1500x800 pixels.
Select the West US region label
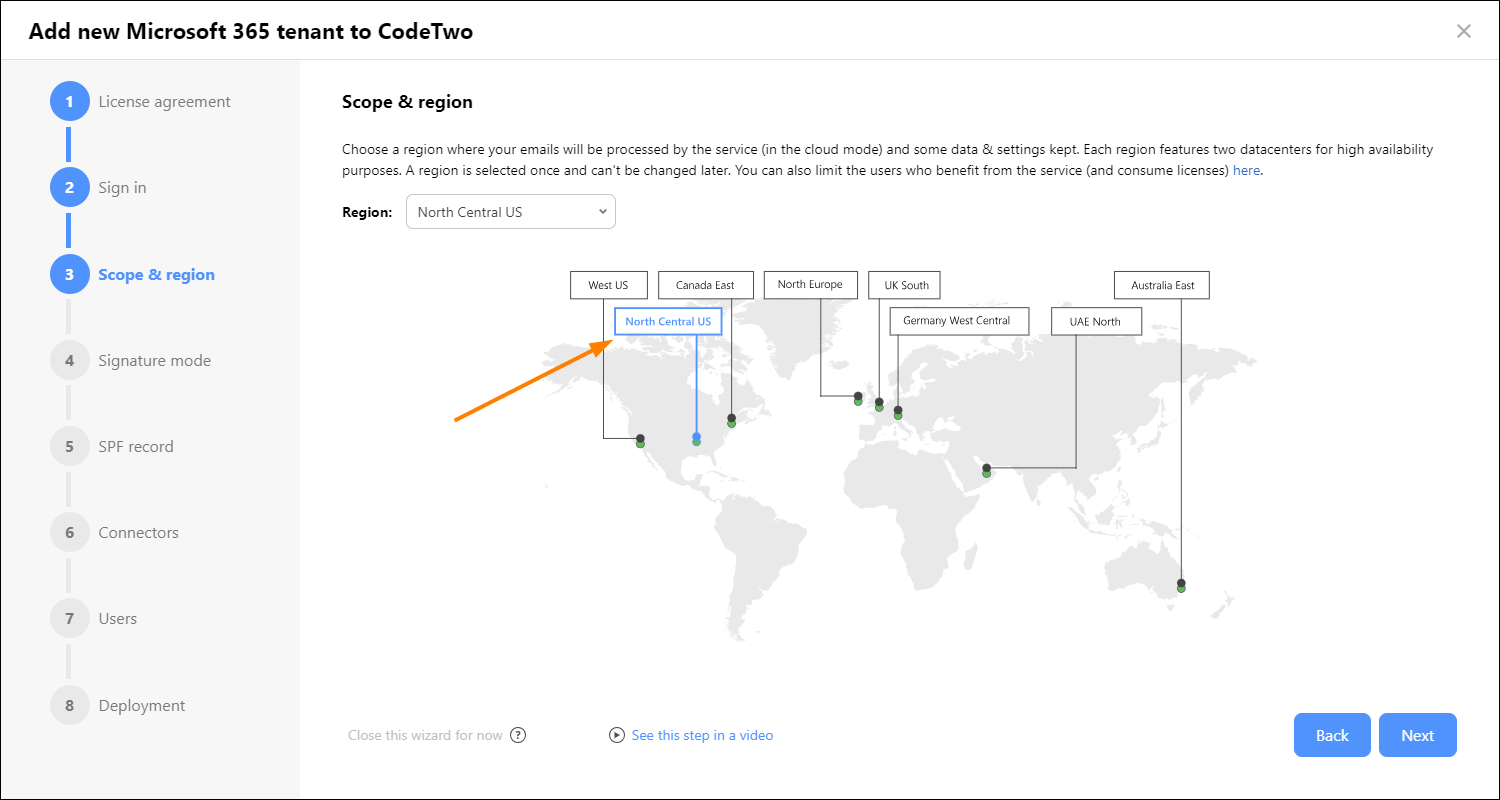608,285
